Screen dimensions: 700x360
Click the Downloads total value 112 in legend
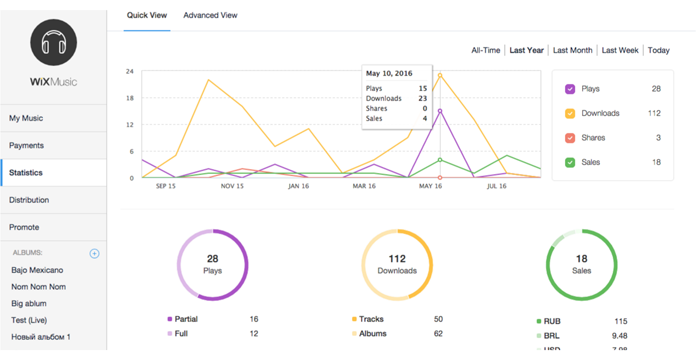654,113
